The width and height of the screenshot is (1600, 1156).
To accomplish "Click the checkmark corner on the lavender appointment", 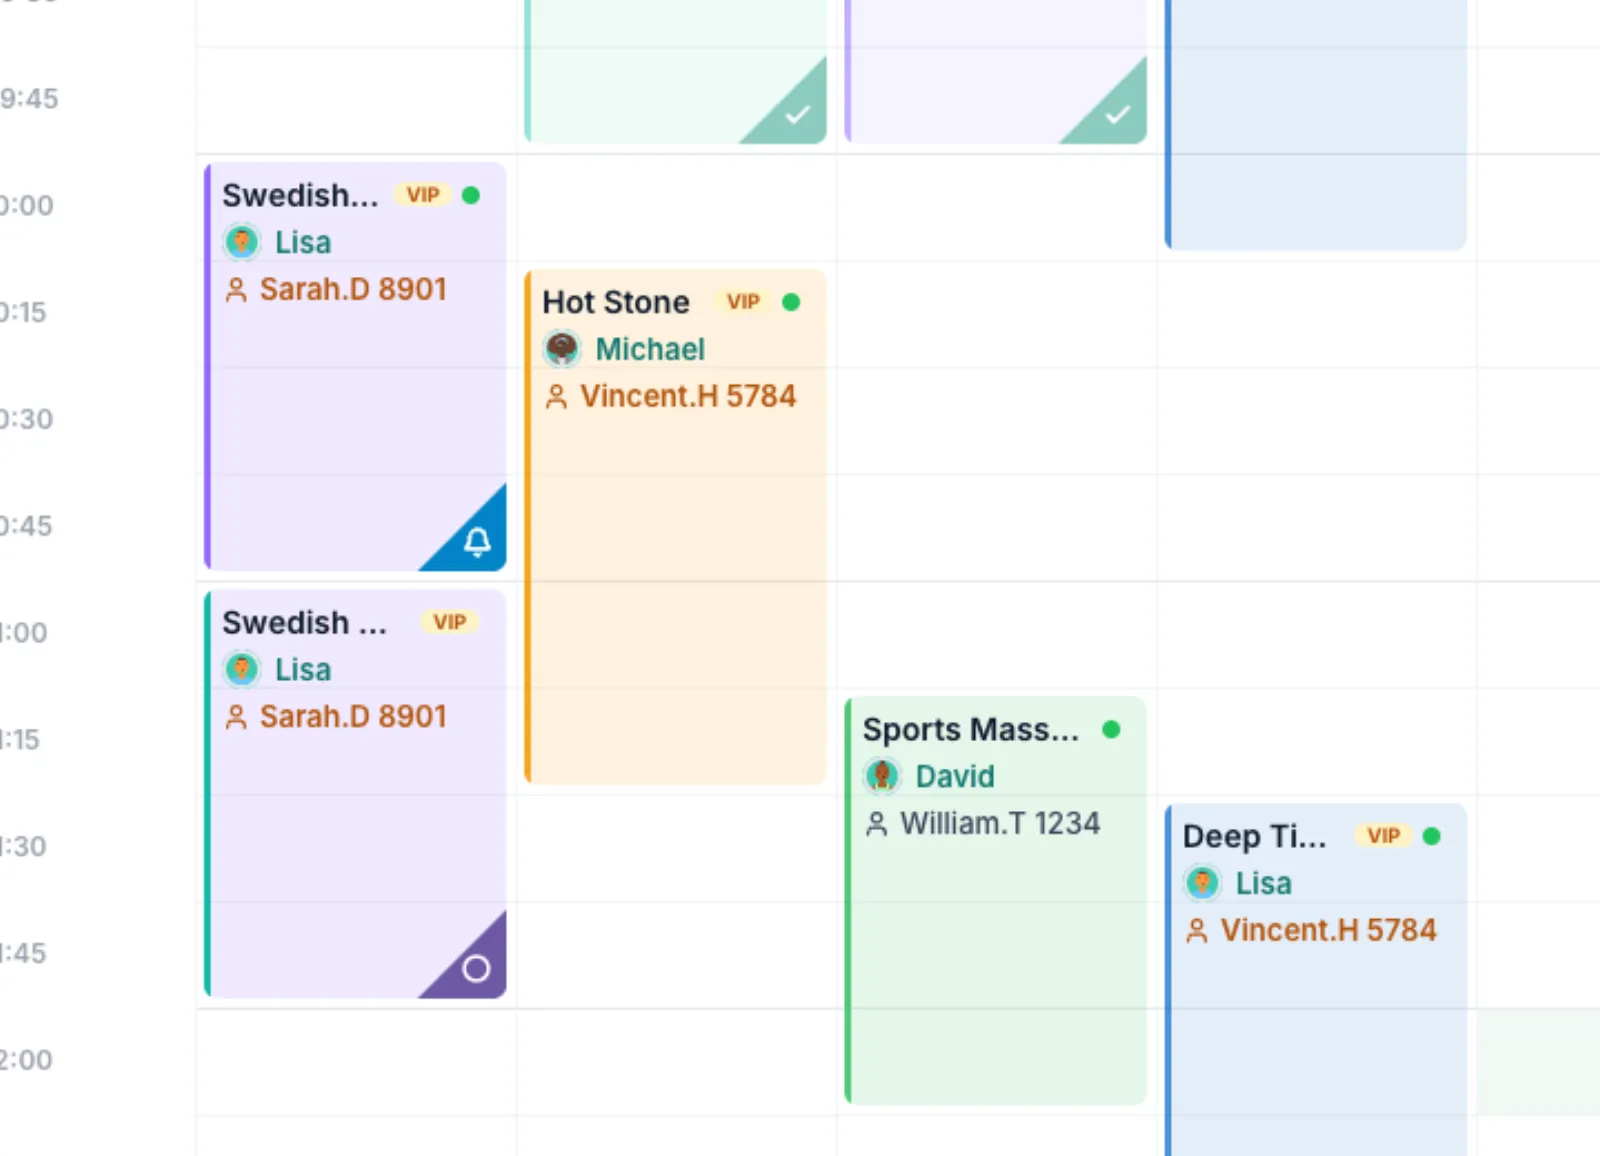I will pyautogui.click(x=1117, y=115).
